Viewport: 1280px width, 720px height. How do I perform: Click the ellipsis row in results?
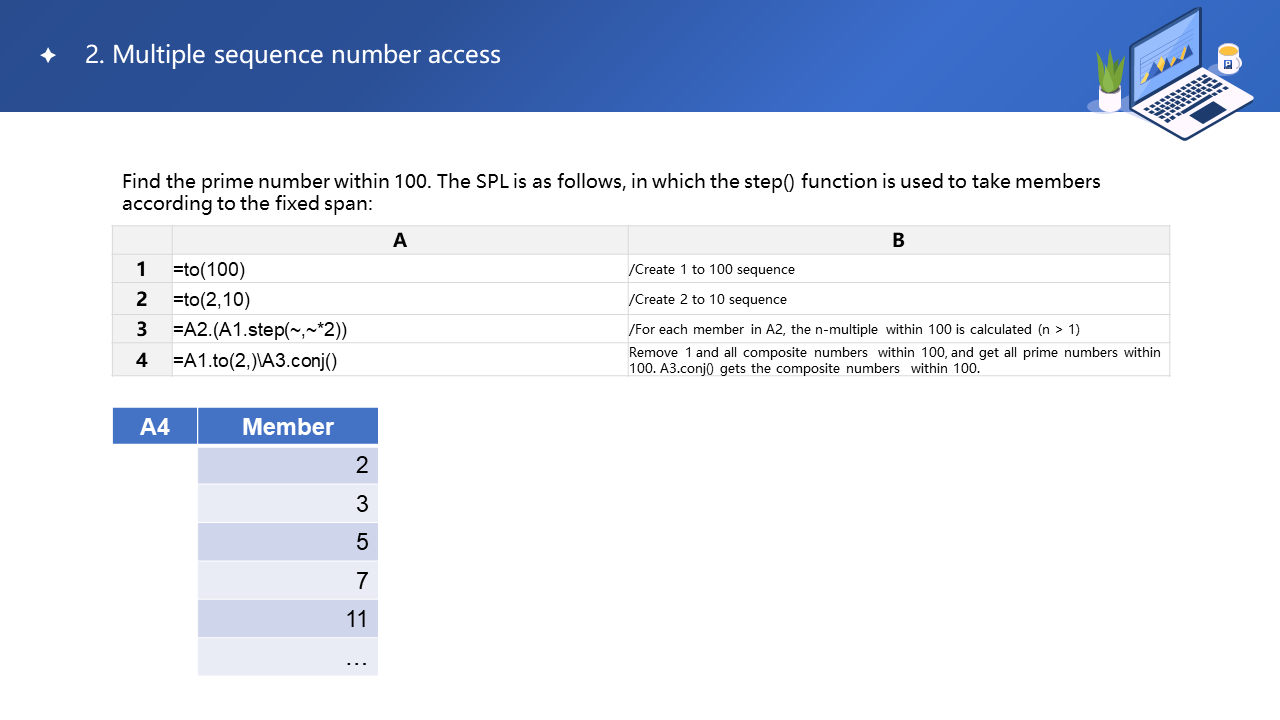pos(288,657)
